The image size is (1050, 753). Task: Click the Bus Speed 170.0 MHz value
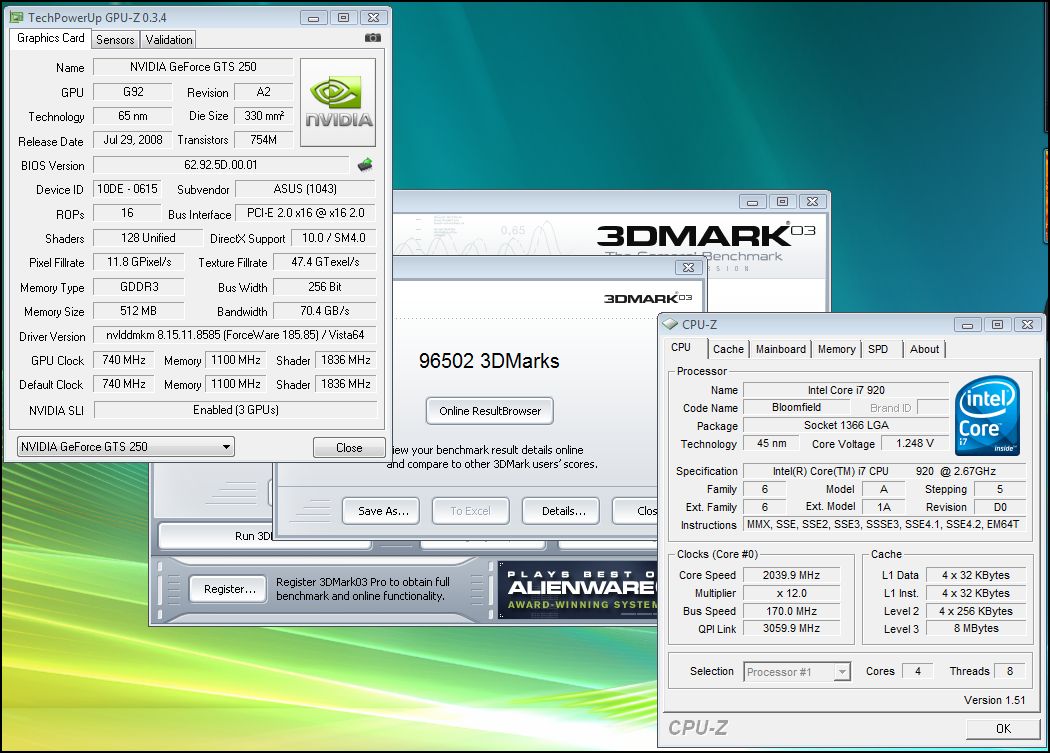[x=791, y=611]
